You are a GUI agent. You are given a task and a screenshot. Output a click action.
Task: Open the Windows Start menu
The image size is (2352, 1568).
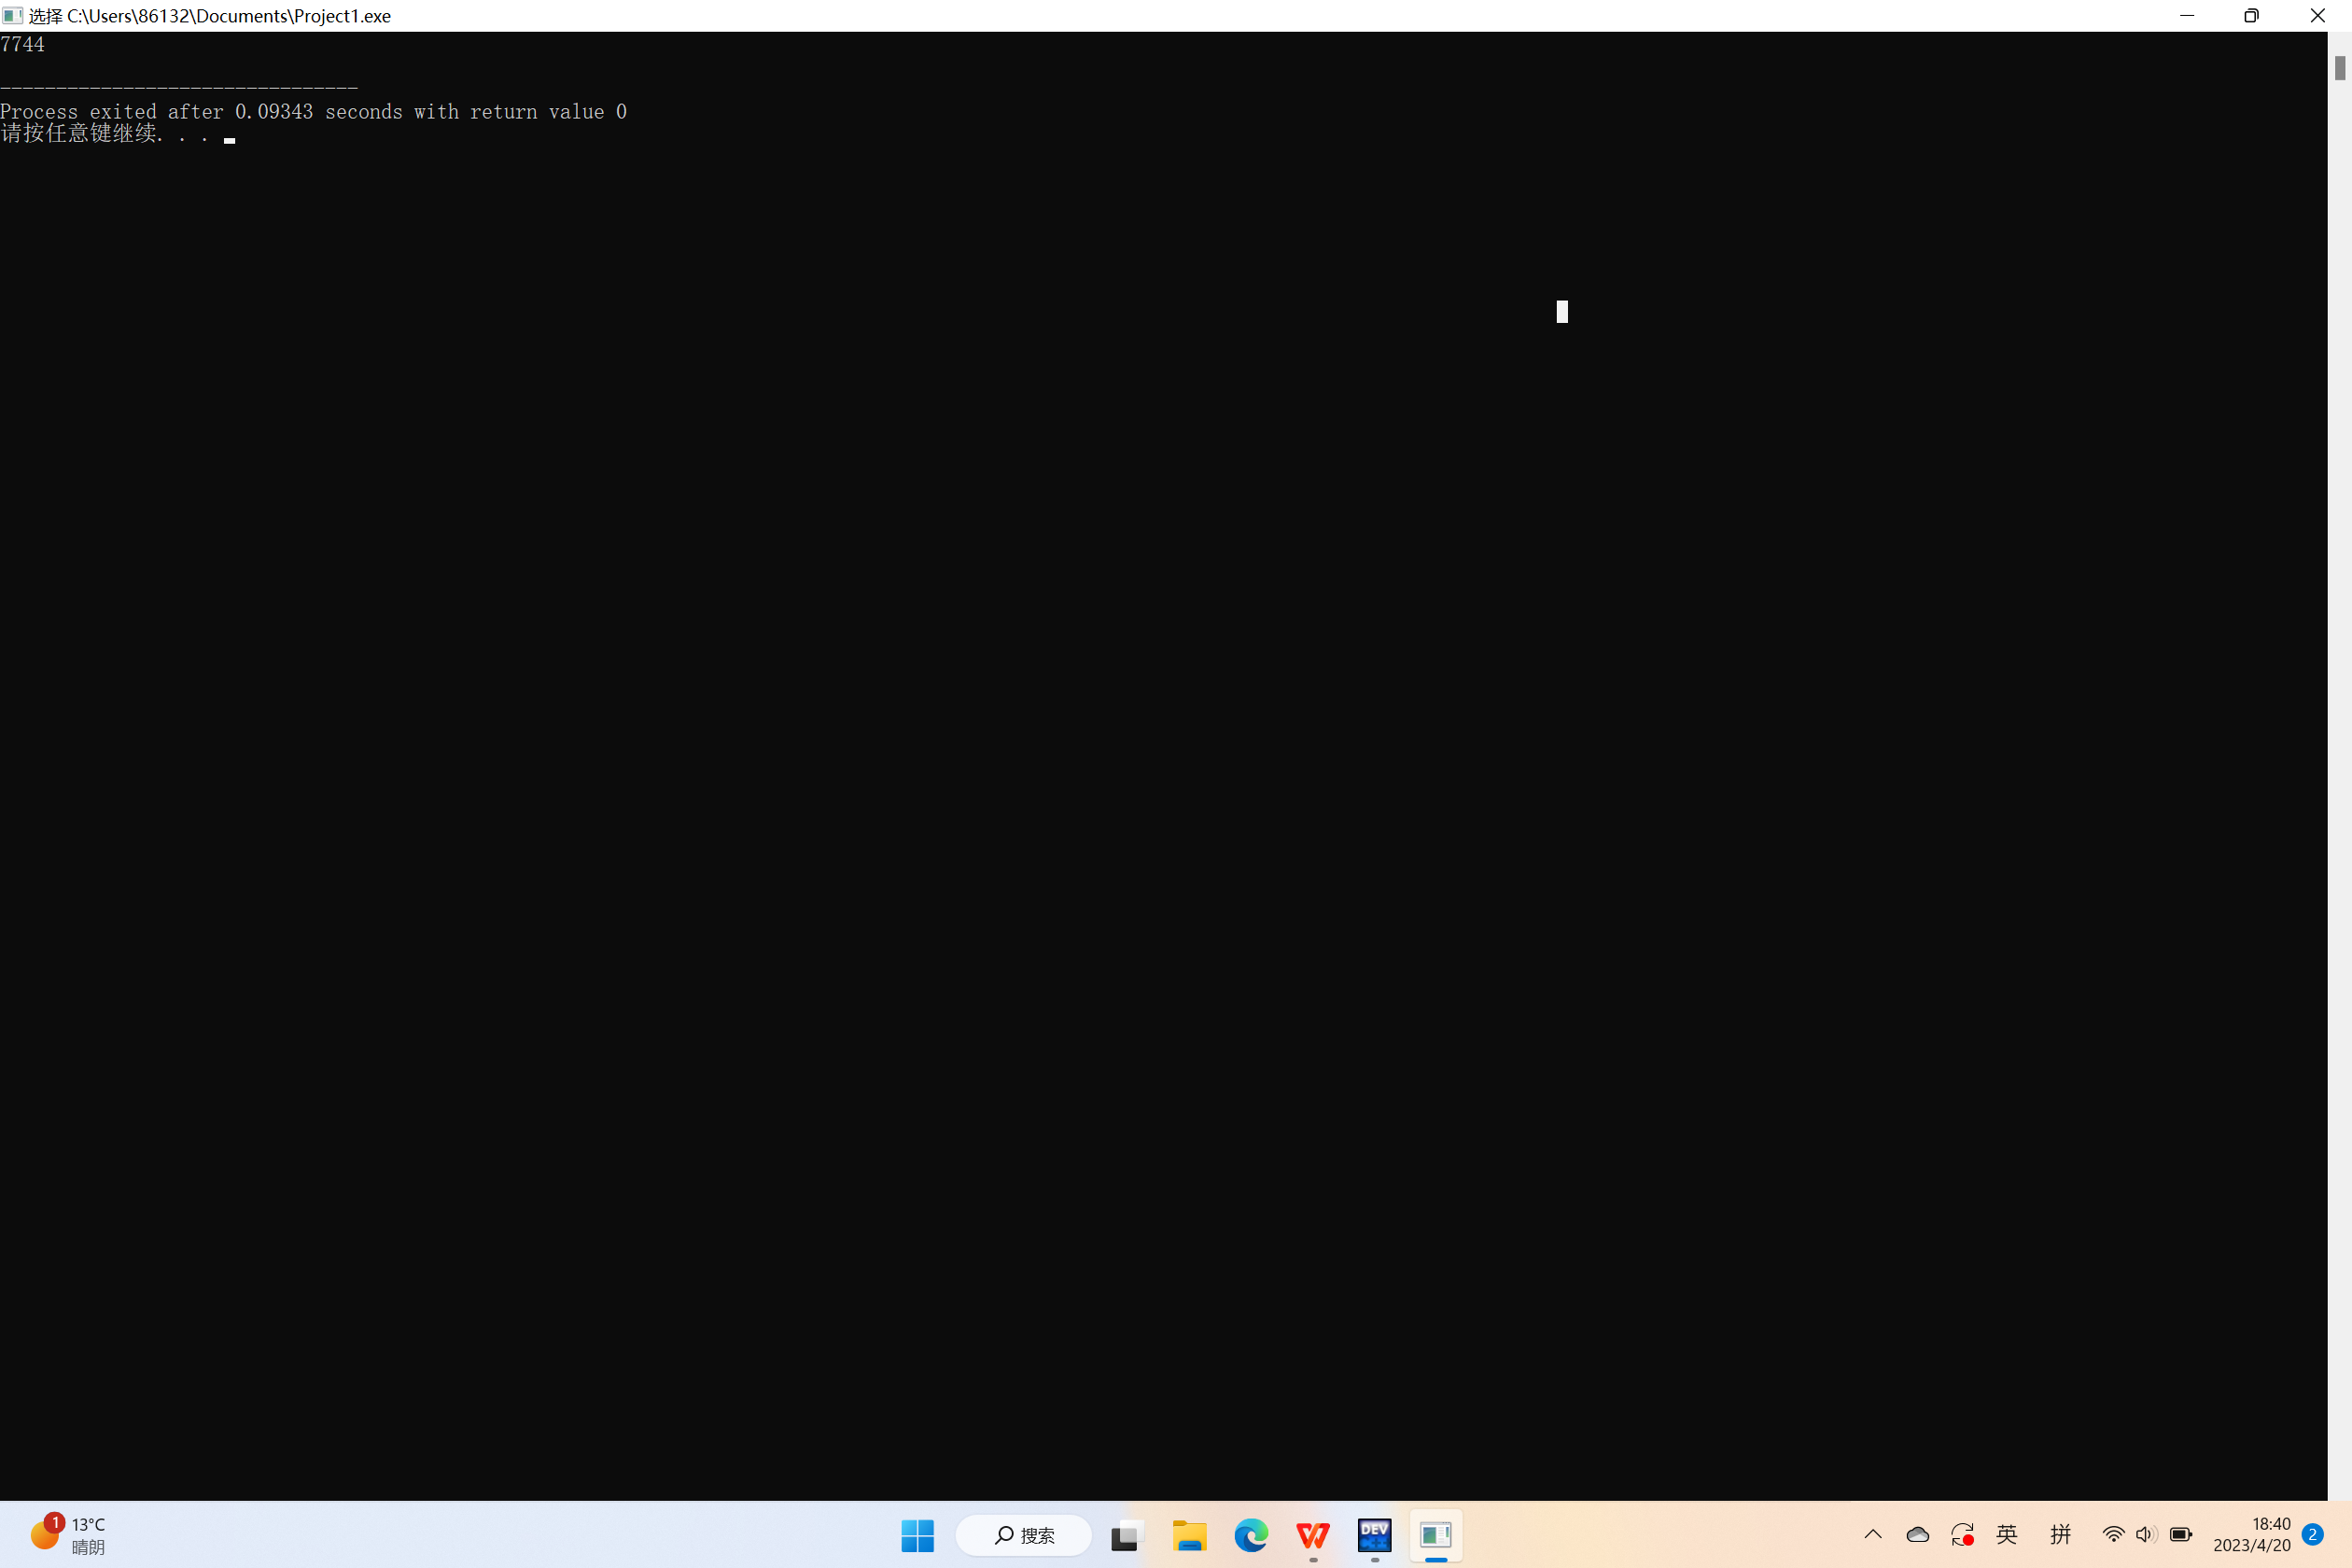tap(917, 1535)
